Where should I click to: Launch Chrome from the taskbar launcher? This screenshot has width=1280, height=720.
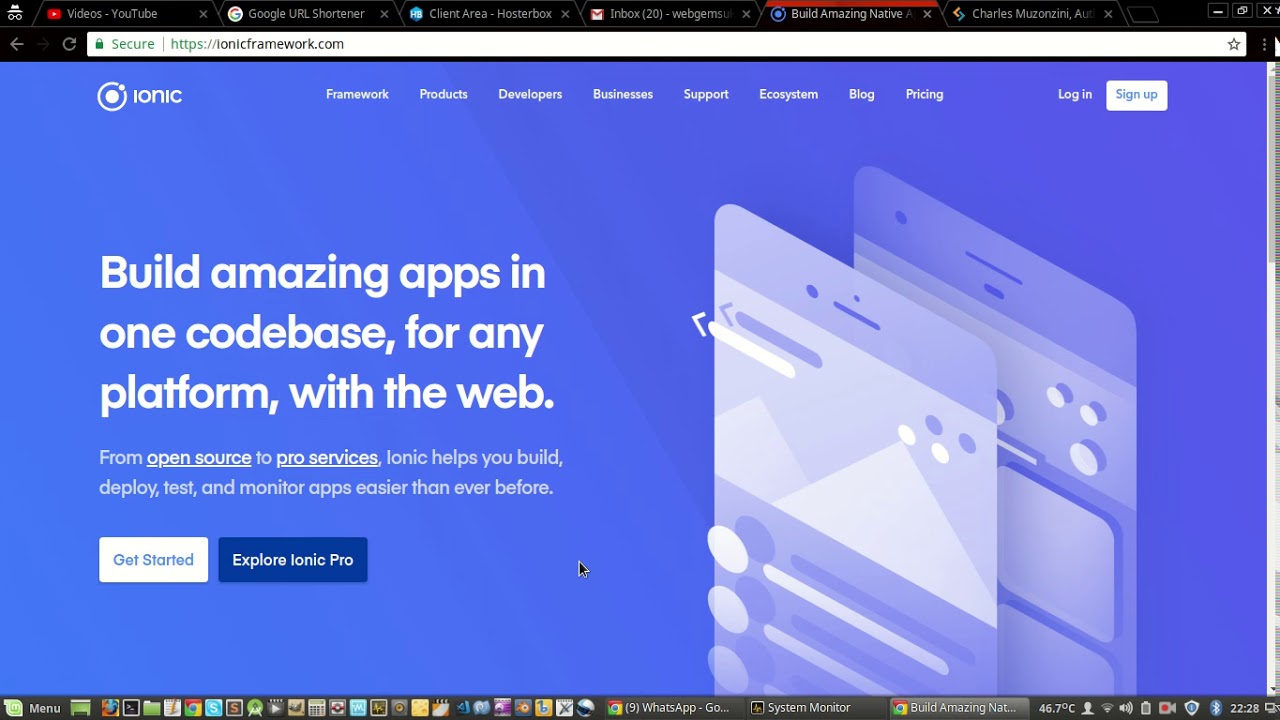tap(193, 708)
